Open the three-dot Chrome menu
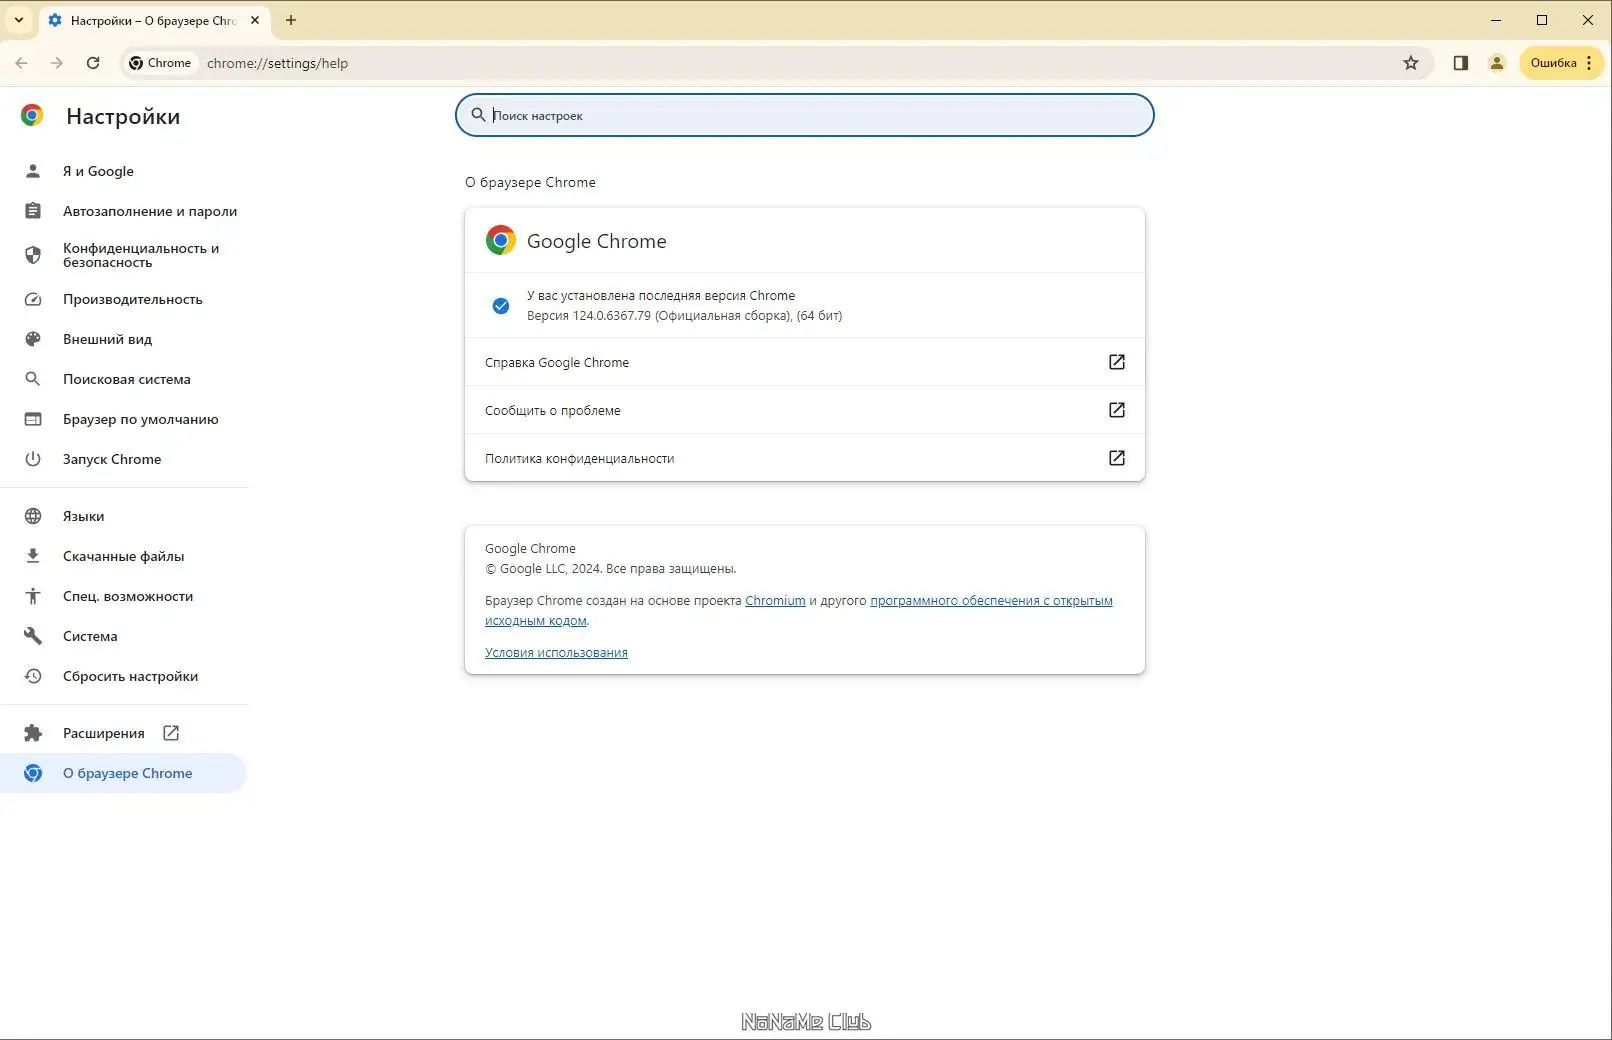This screenshot has width=1612, height=1040. tap(1589, 62)
